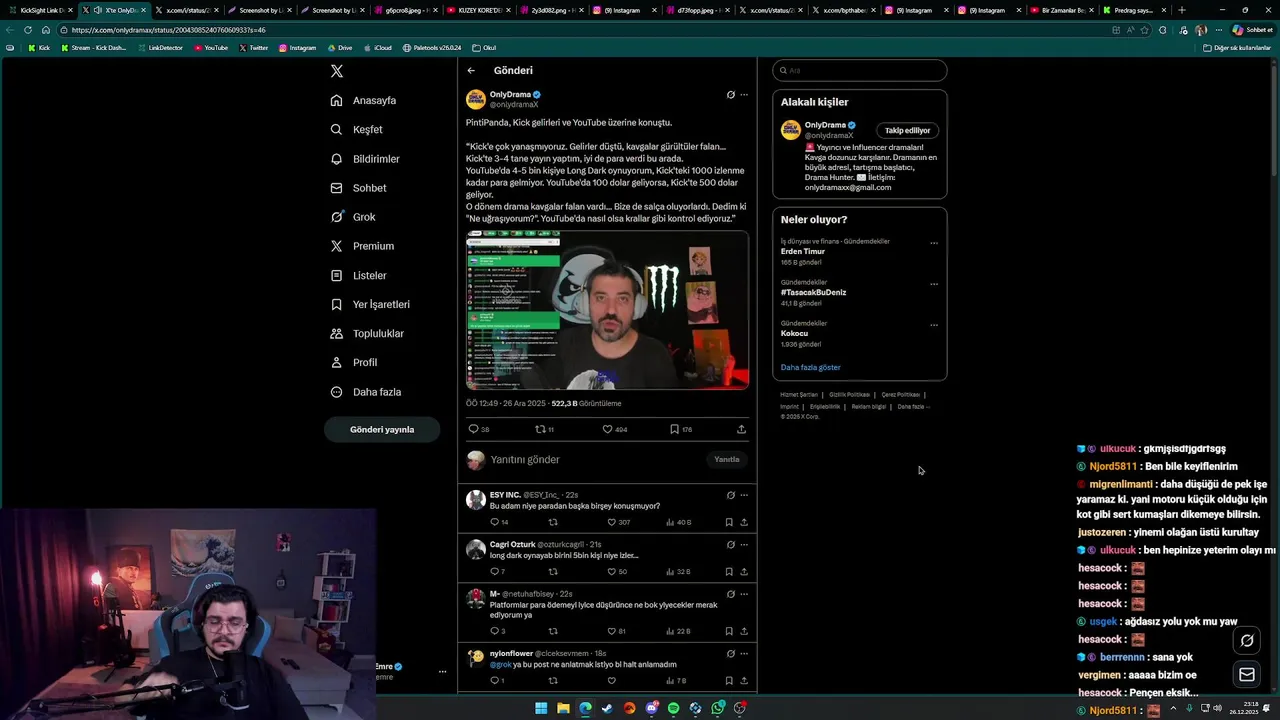Open the Windows Start button
This screenshot has height=720, width=1280.
point(541,708)
